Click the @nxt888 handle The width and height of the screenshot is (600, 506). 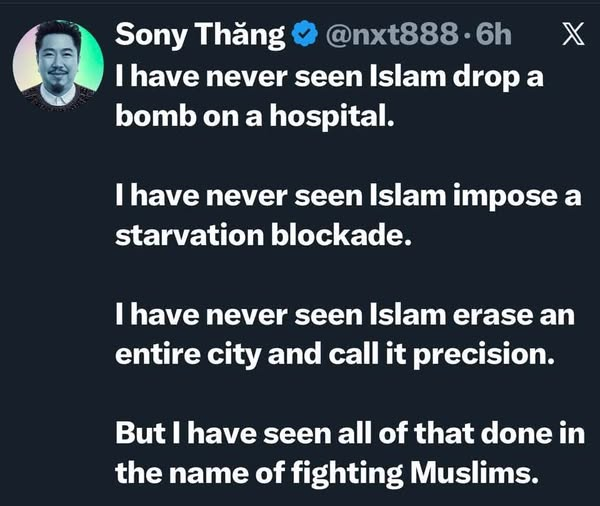391,34
